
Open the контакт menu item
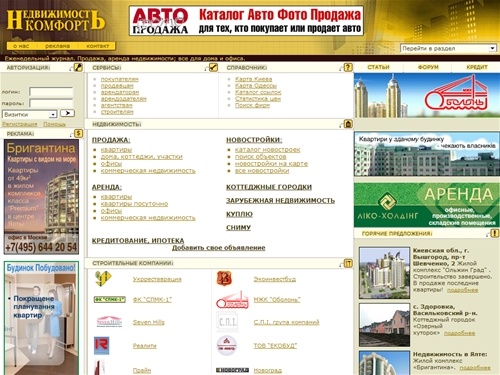click(x=97, y=46)
